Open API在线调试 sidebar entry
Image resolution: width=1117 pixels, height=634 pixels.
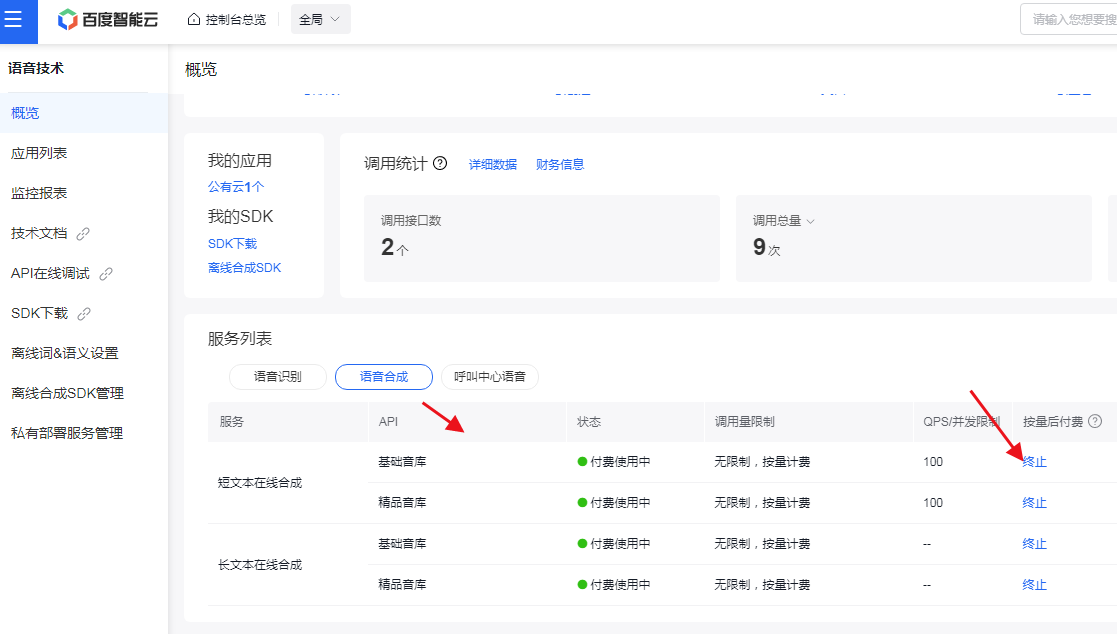point(50,274)
